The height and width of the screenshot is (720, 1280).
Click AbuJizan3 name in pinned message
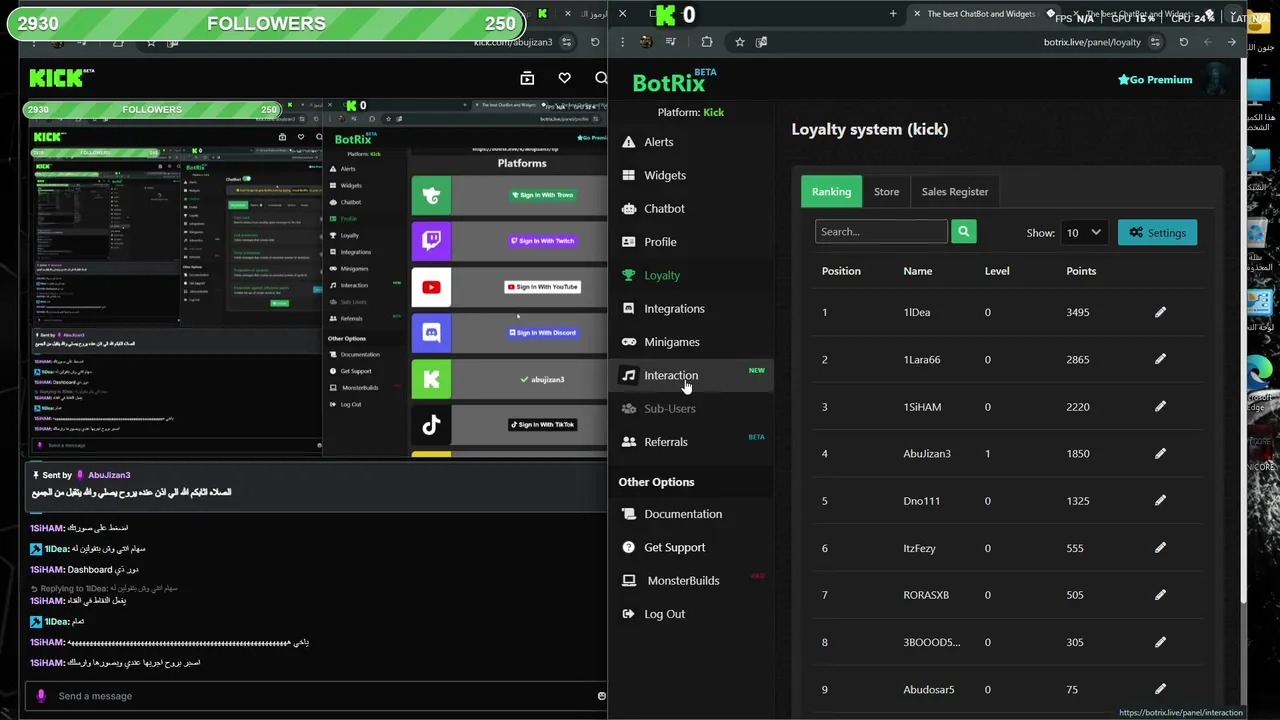click(x=109, y=475)
